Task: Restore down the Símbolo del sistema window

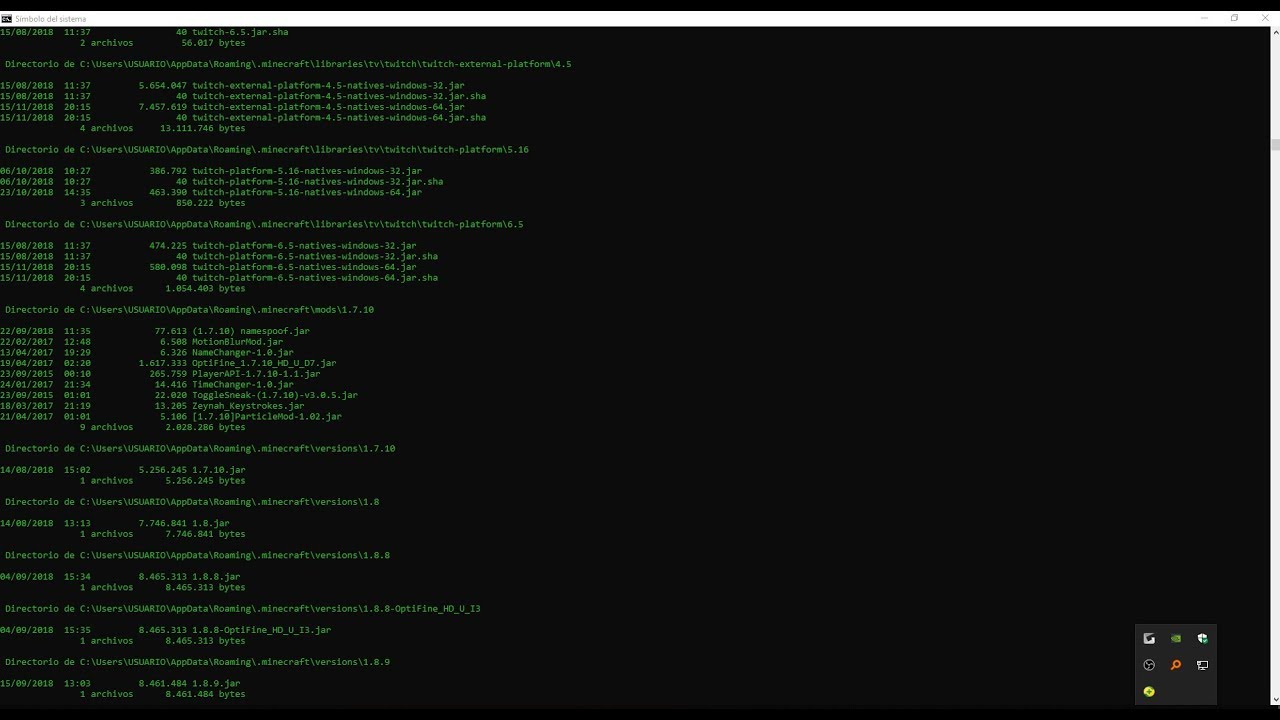Action: click(x=1234, y=18)
